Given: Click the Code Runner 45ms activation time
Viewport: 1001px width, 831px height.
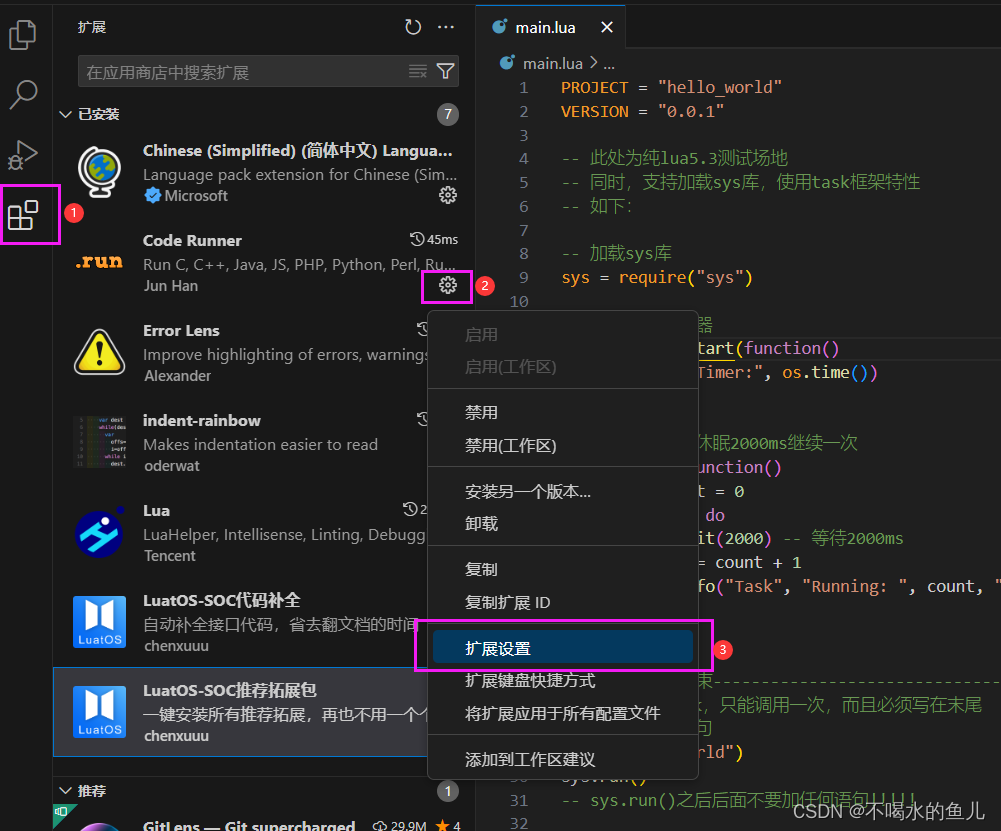Looking at the screenshot, I should [x=434, y=239].
